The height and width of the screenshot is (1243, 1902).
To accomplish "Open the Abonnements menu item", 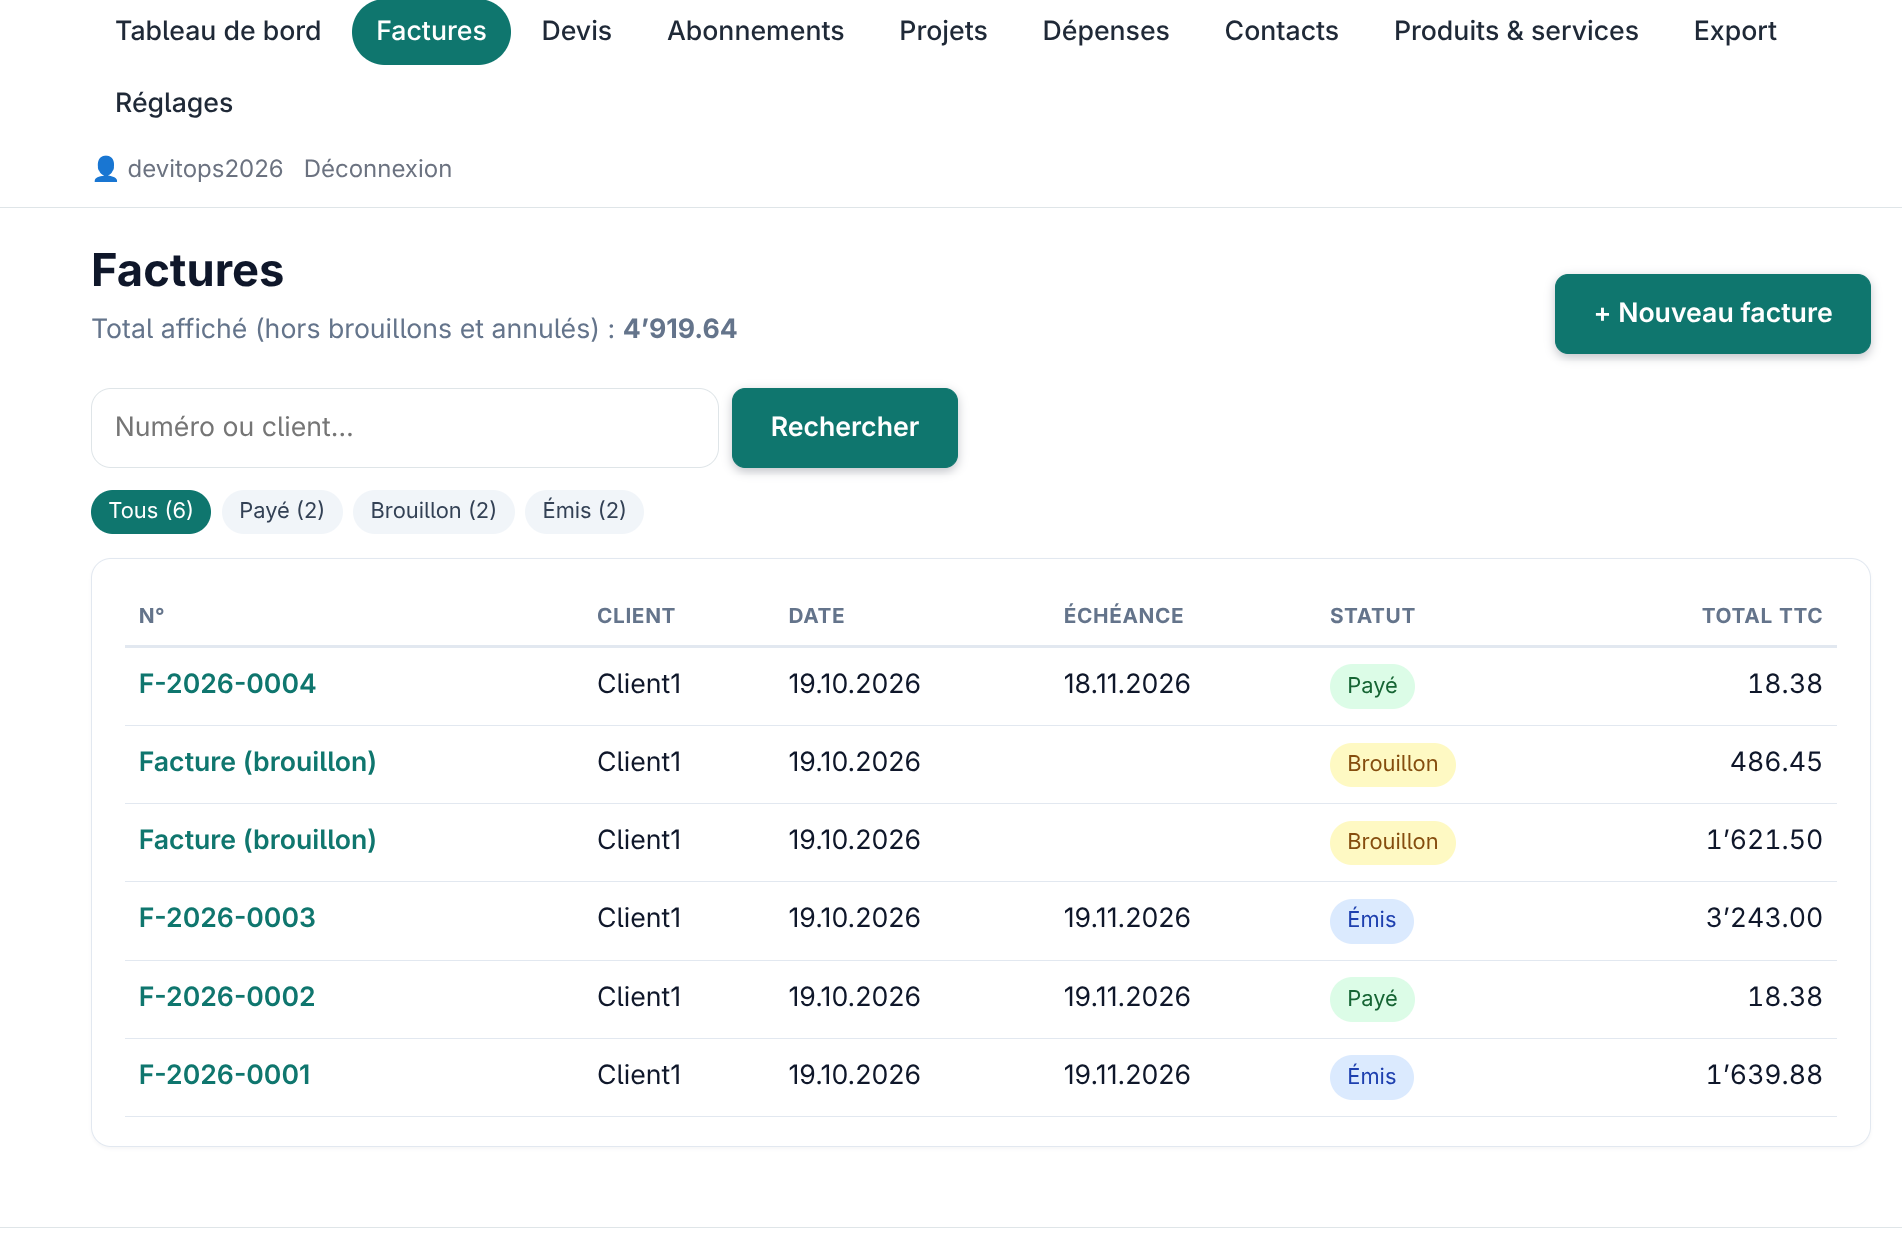I will click(x=755, y=31).
